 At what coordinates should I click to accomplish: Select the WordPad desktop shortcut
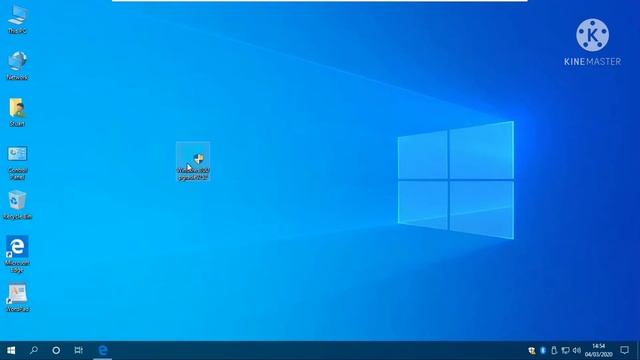(17, 298)
